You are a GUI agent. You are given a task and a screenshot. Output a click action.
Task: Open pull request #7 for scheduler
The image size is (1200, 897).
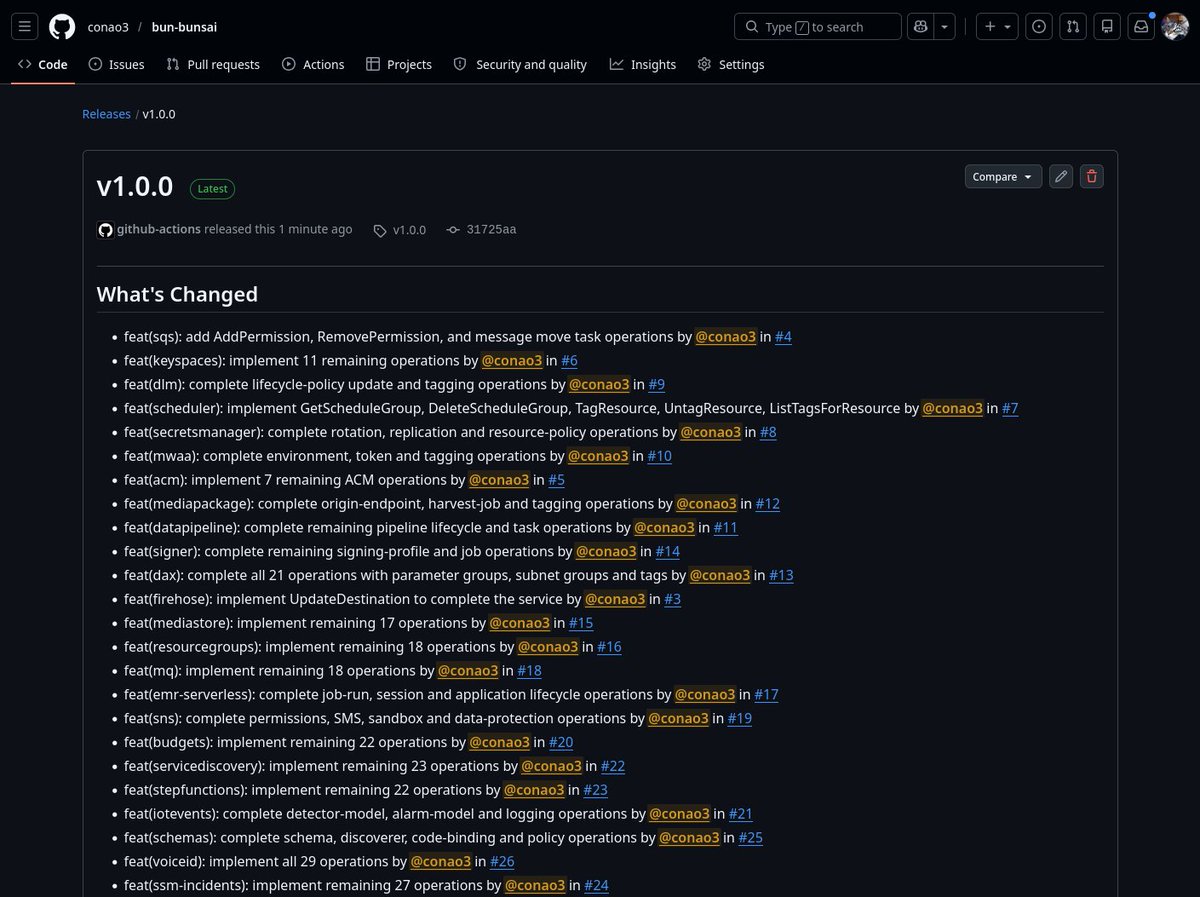point(1010,408)
